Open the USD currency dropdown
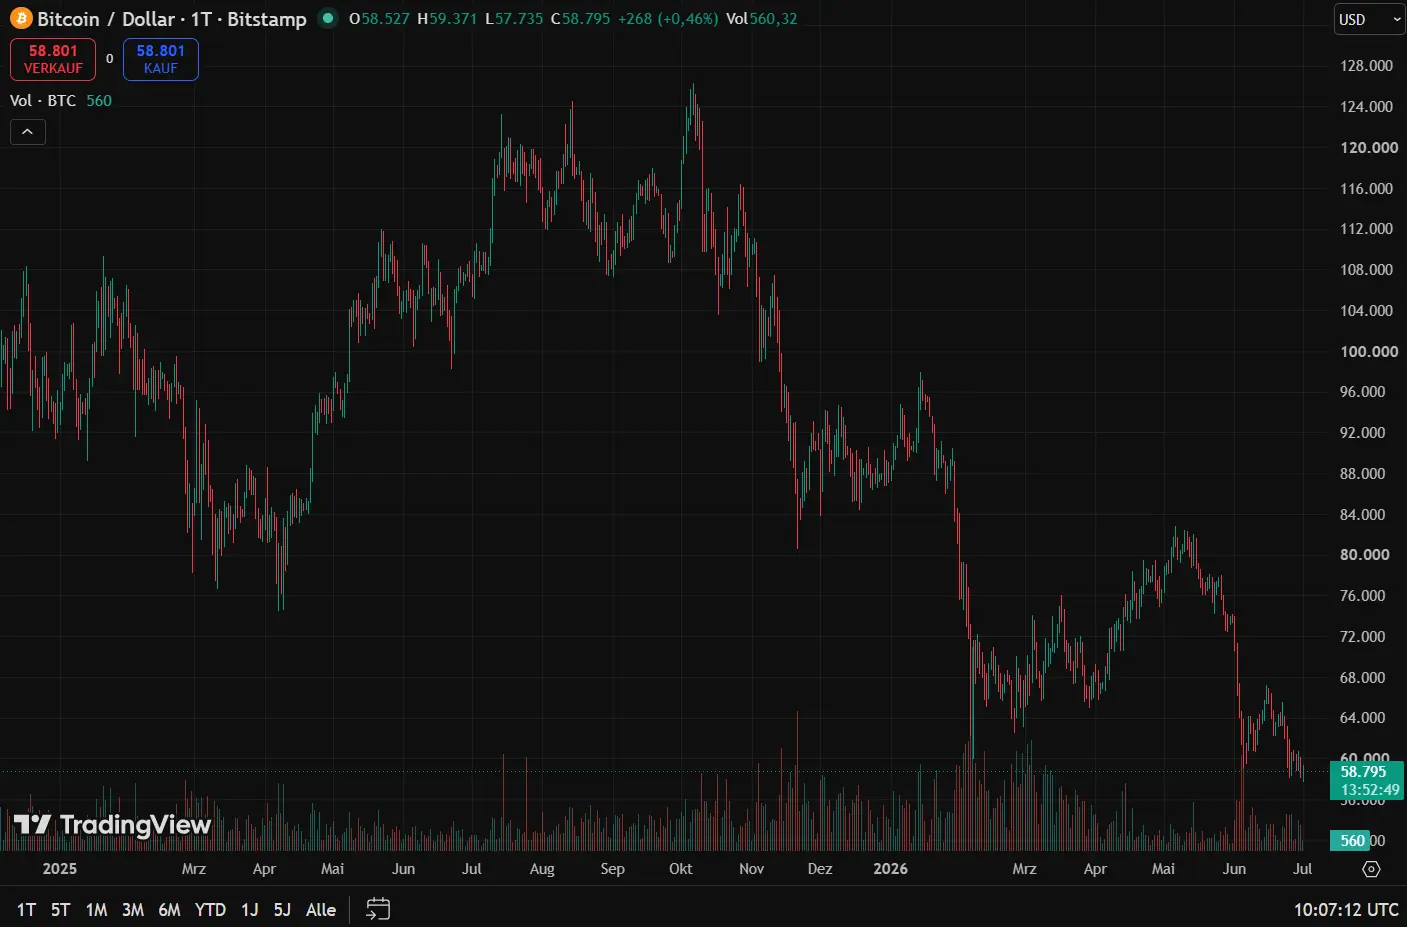The height and width of the screenshot is (927, 1407). pyautogui.click(x=1369, y=19)
